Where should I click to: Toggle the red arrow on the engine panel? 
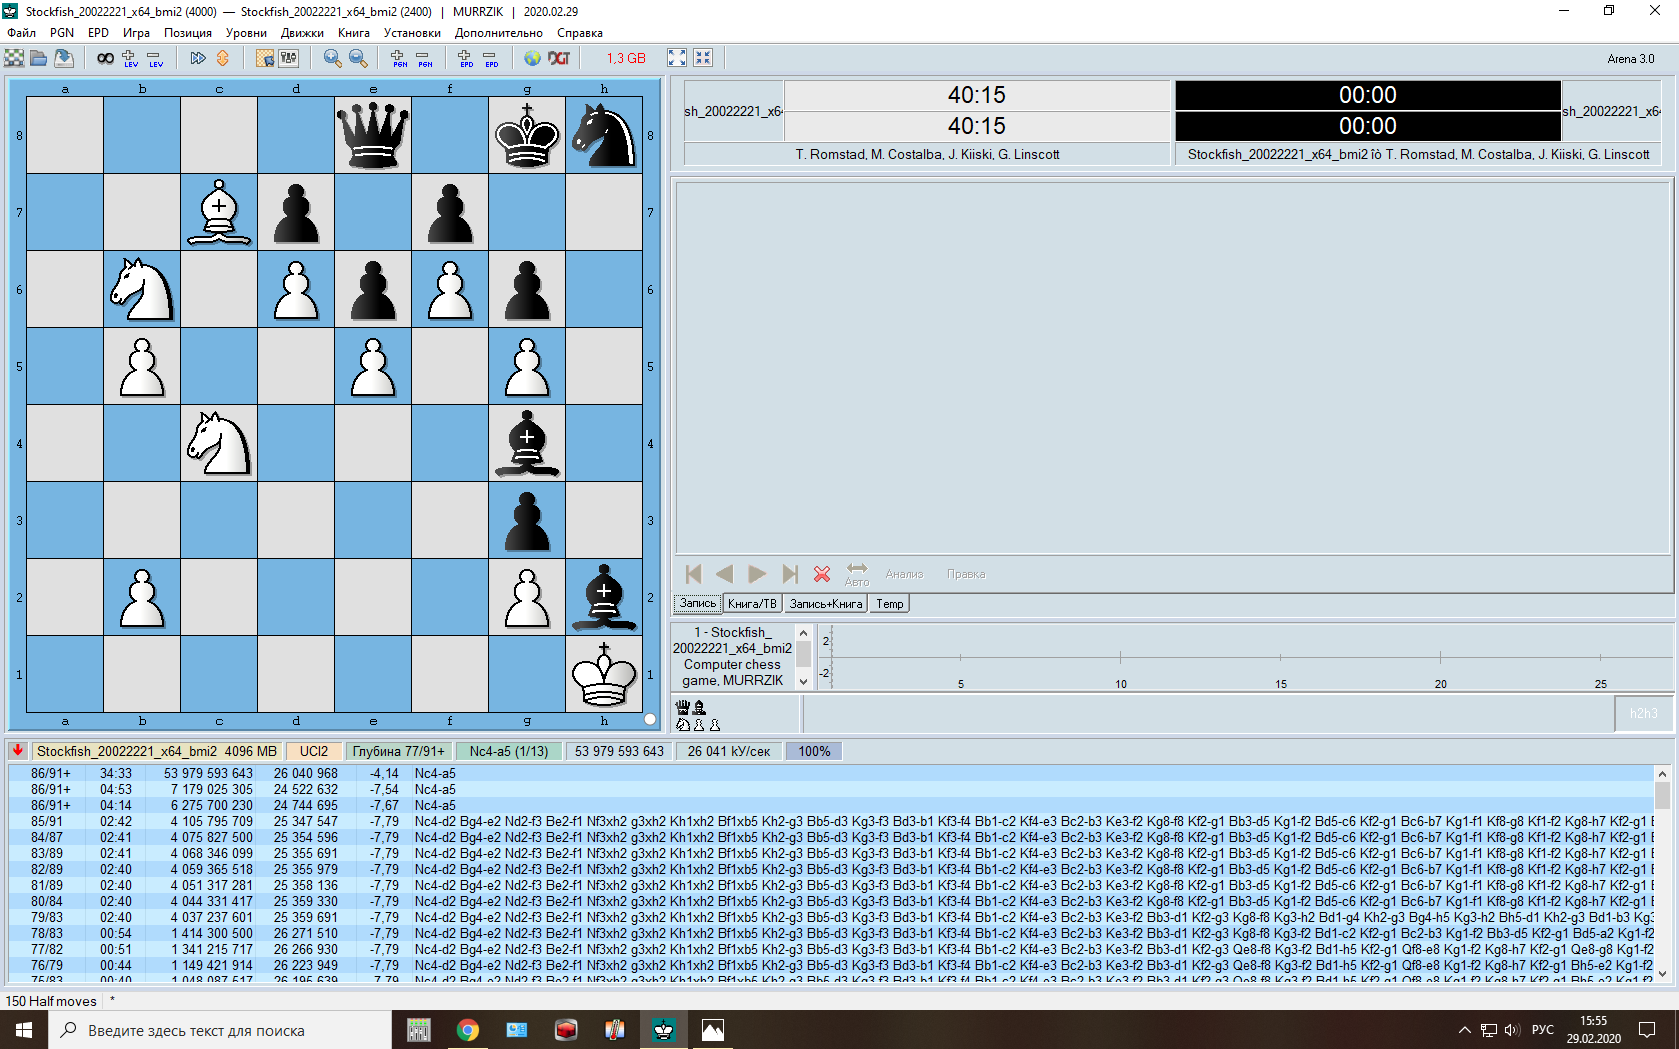pos(18,751)
